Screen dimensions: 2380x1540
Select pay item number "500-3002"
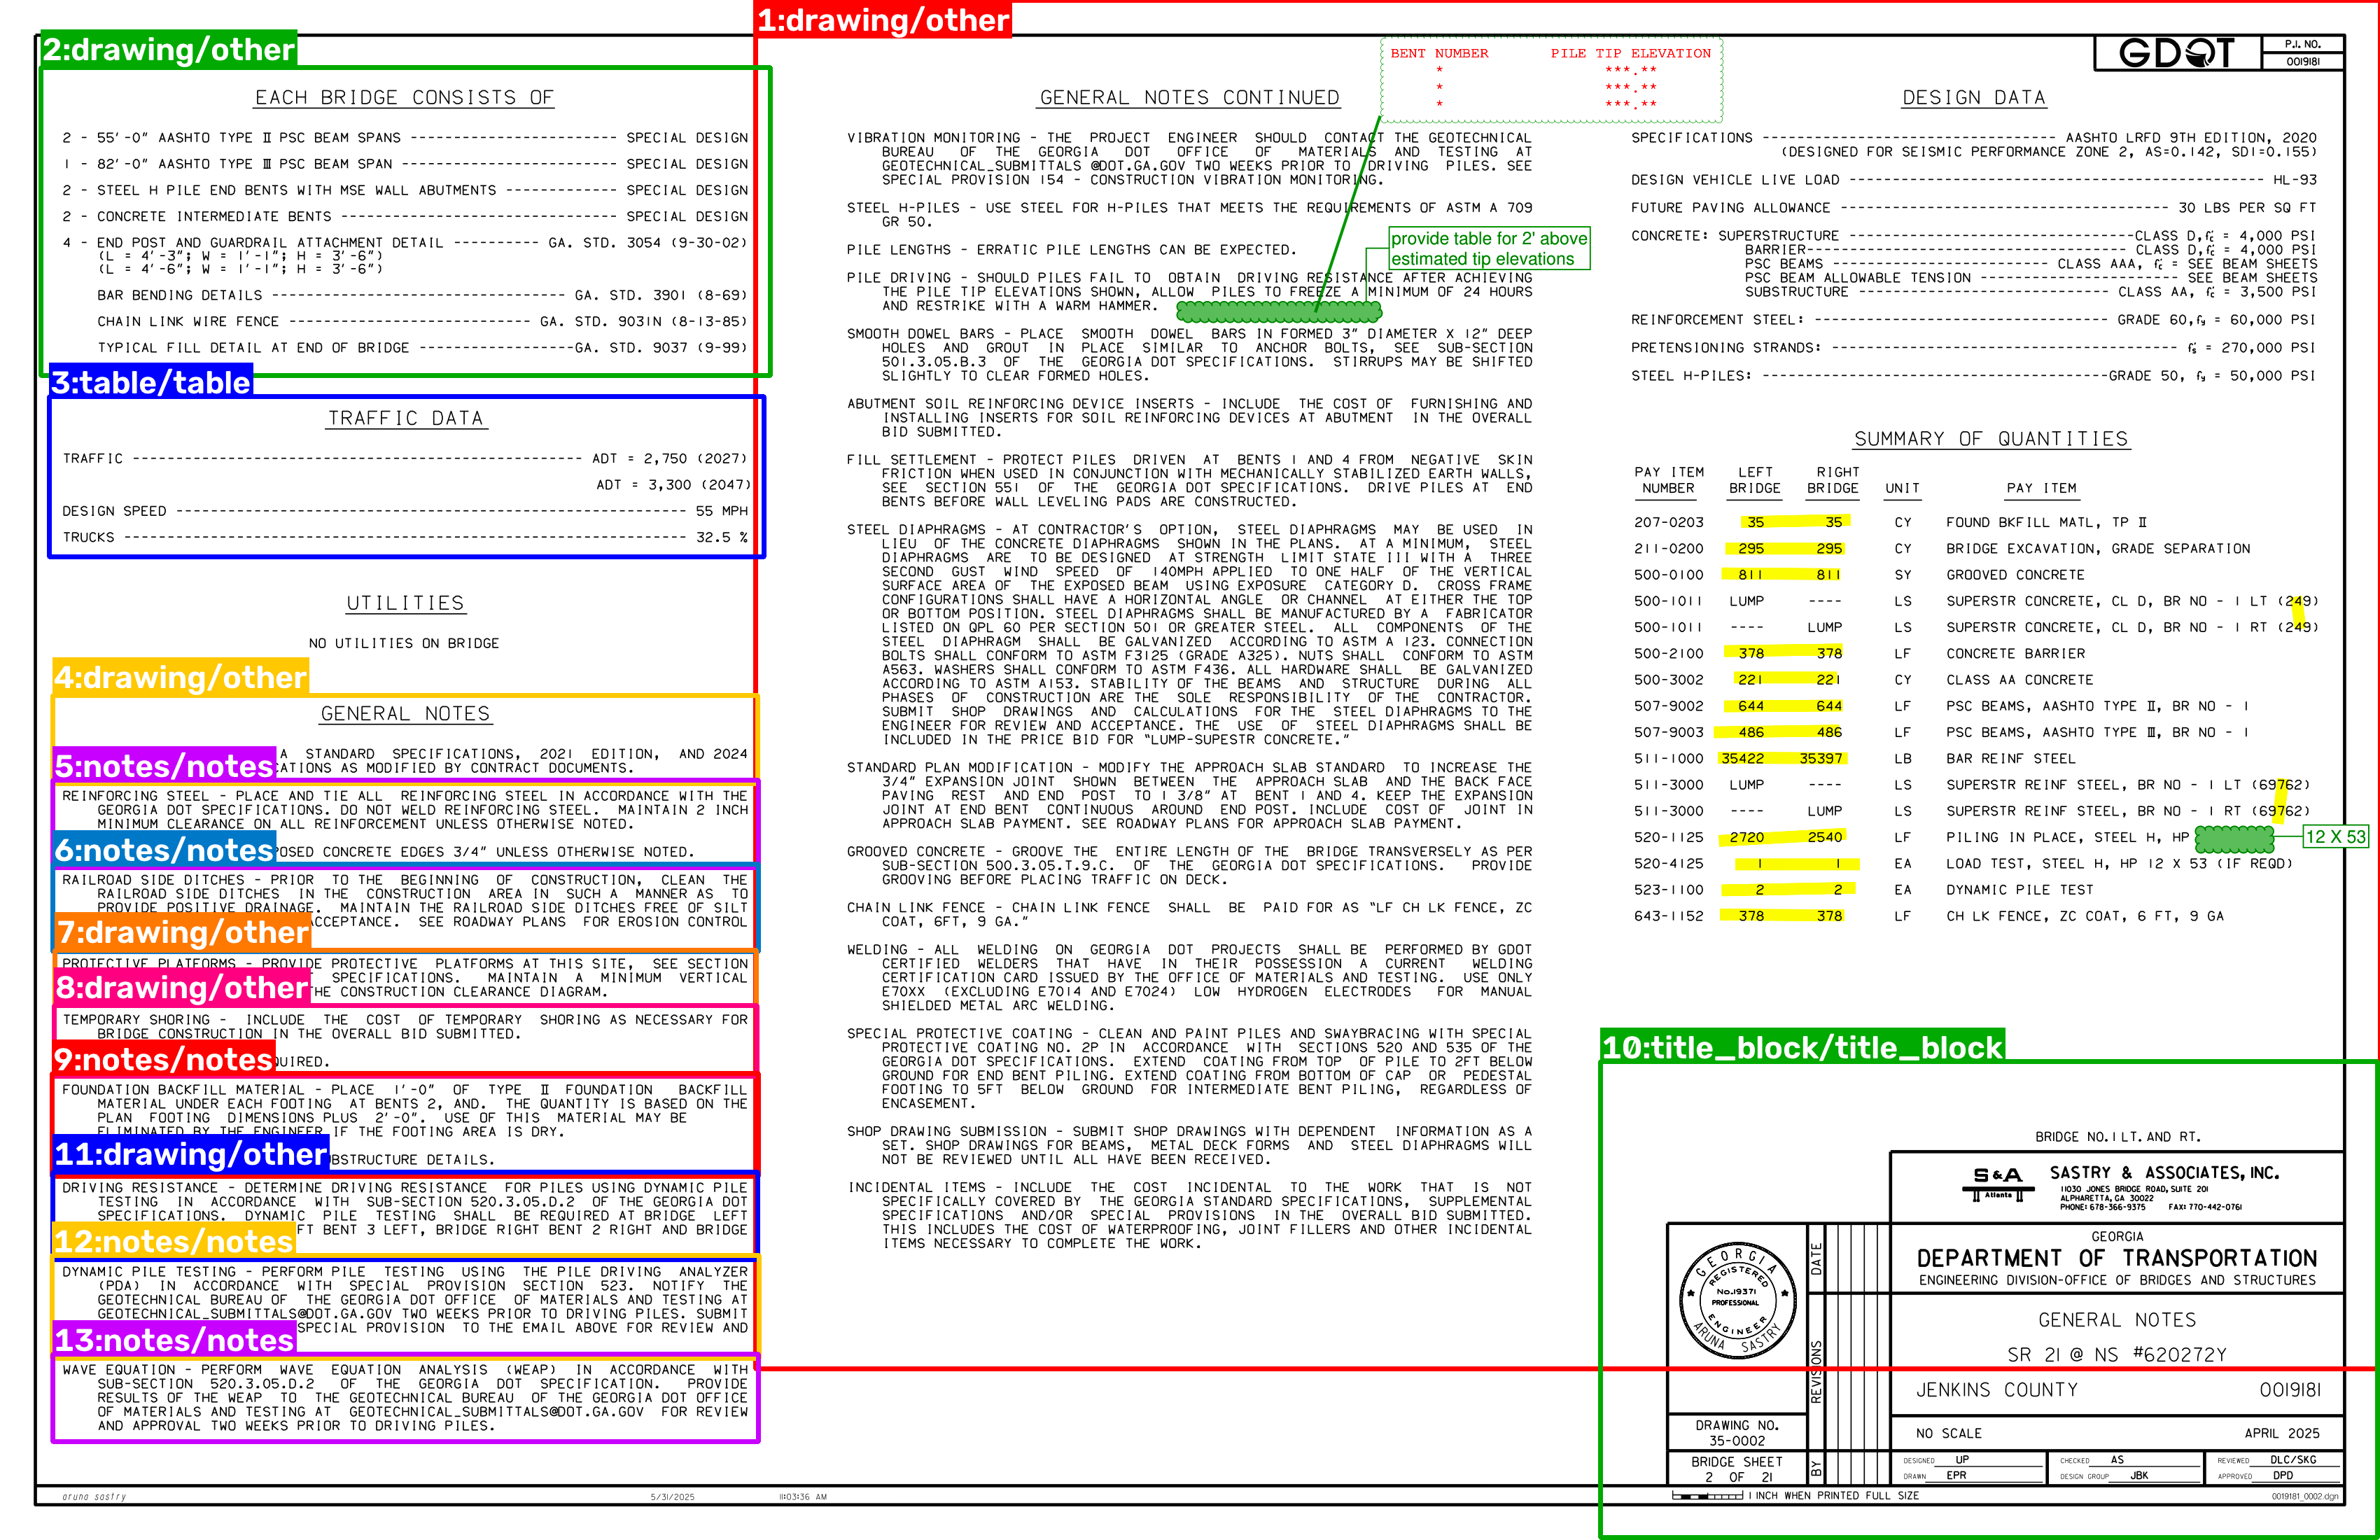click(1668, 680)
